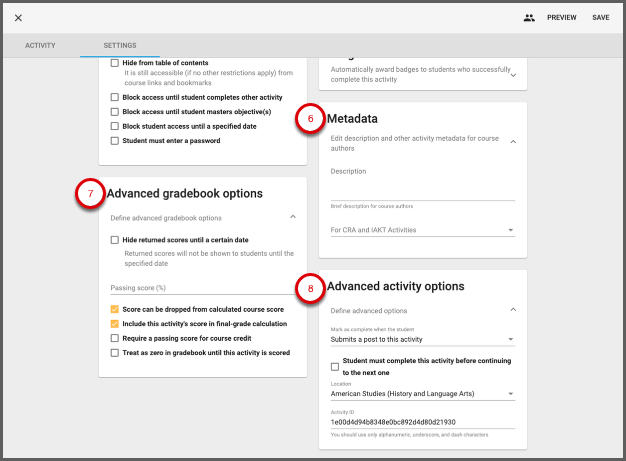Check Require a passing score for course credit
This screenshot has width=626, height=461.
pyautogui.click(x=114, y=338)
